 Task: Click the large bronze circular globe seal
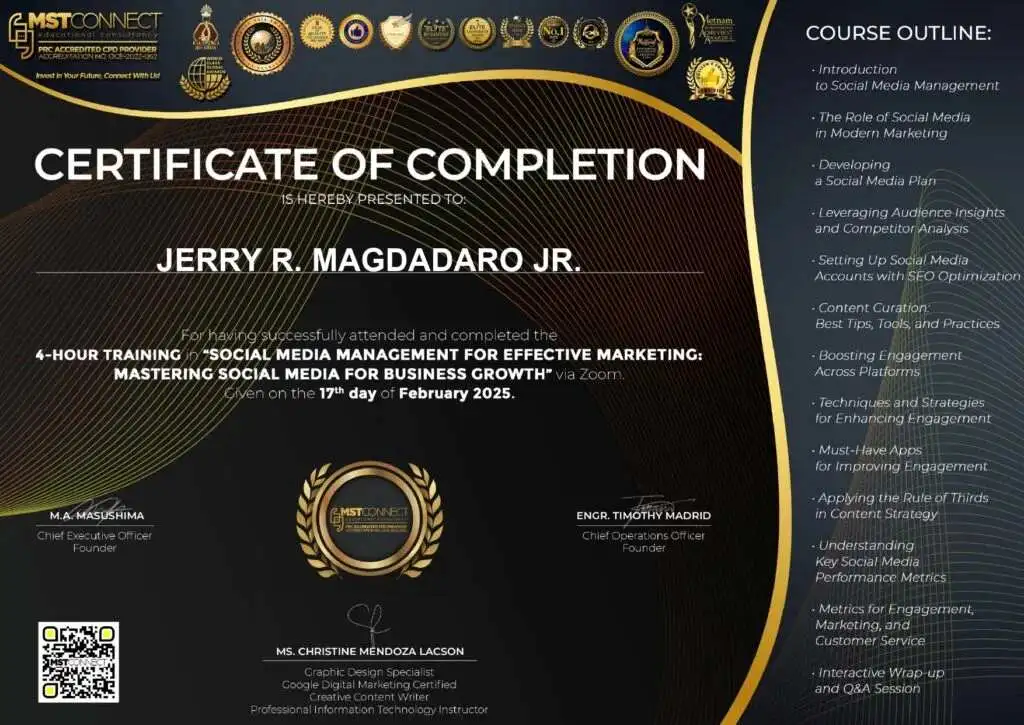coord(261,43)
